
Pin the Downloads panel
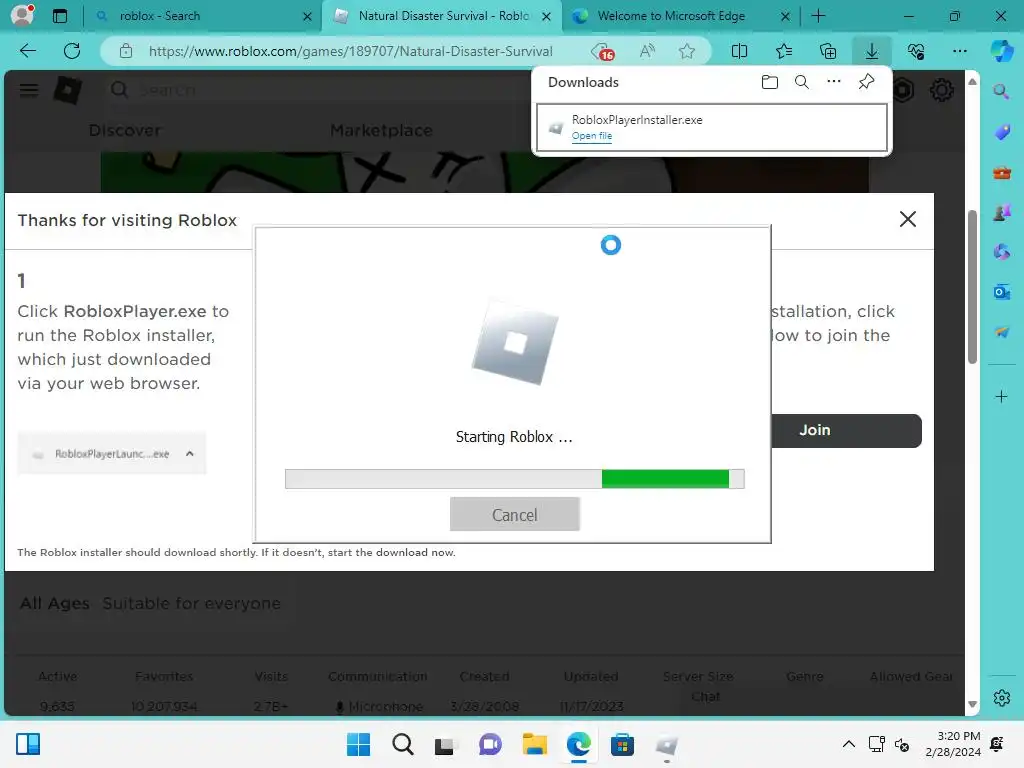pos(866,82)
